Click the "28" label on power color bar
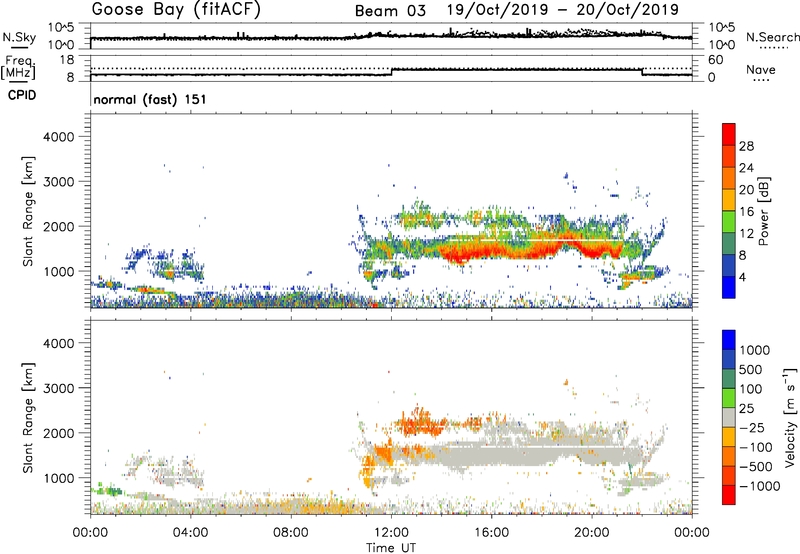 pos(746,146)
